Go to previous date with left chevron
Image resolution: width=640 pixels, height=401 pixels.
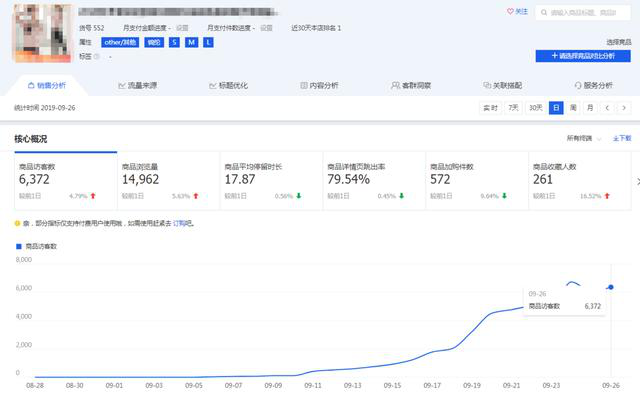[607, 108]
